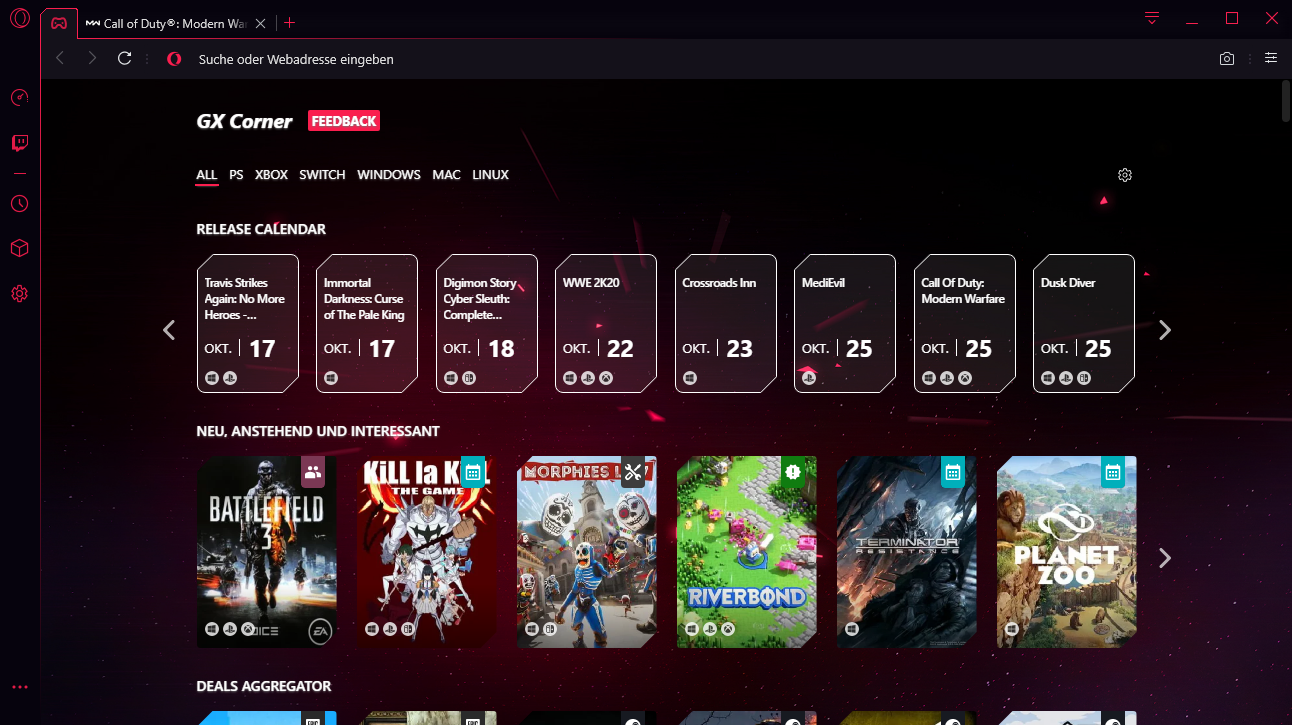Viewport: 1292px width, 725px height.
Task: Click the calendar badge on Planet Zoo
Action: coord(1113,472)
